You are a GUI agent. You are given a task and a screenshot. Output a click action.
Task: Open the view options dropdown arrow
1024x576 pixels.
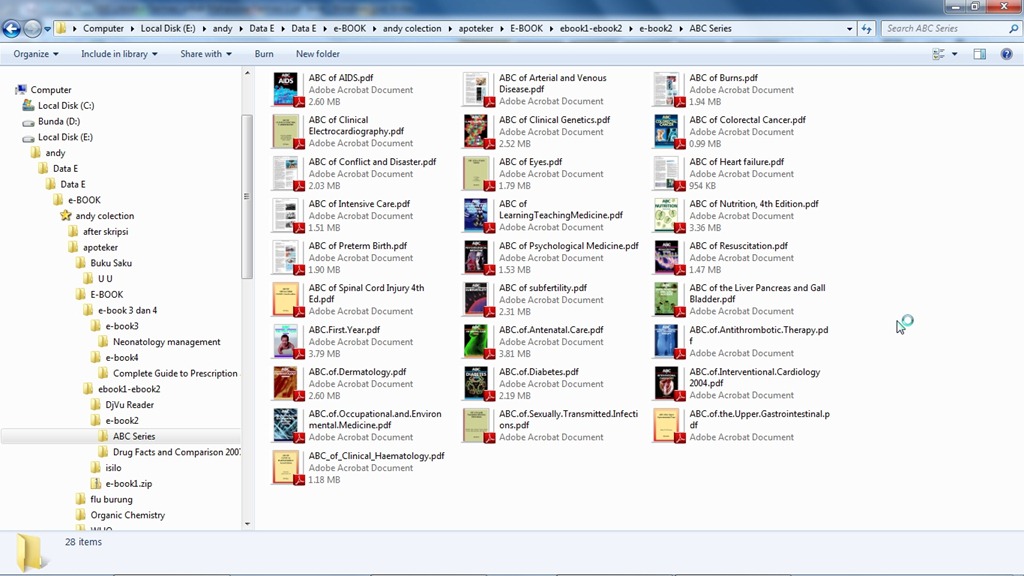pyautogui.click(x=955, y=54)
